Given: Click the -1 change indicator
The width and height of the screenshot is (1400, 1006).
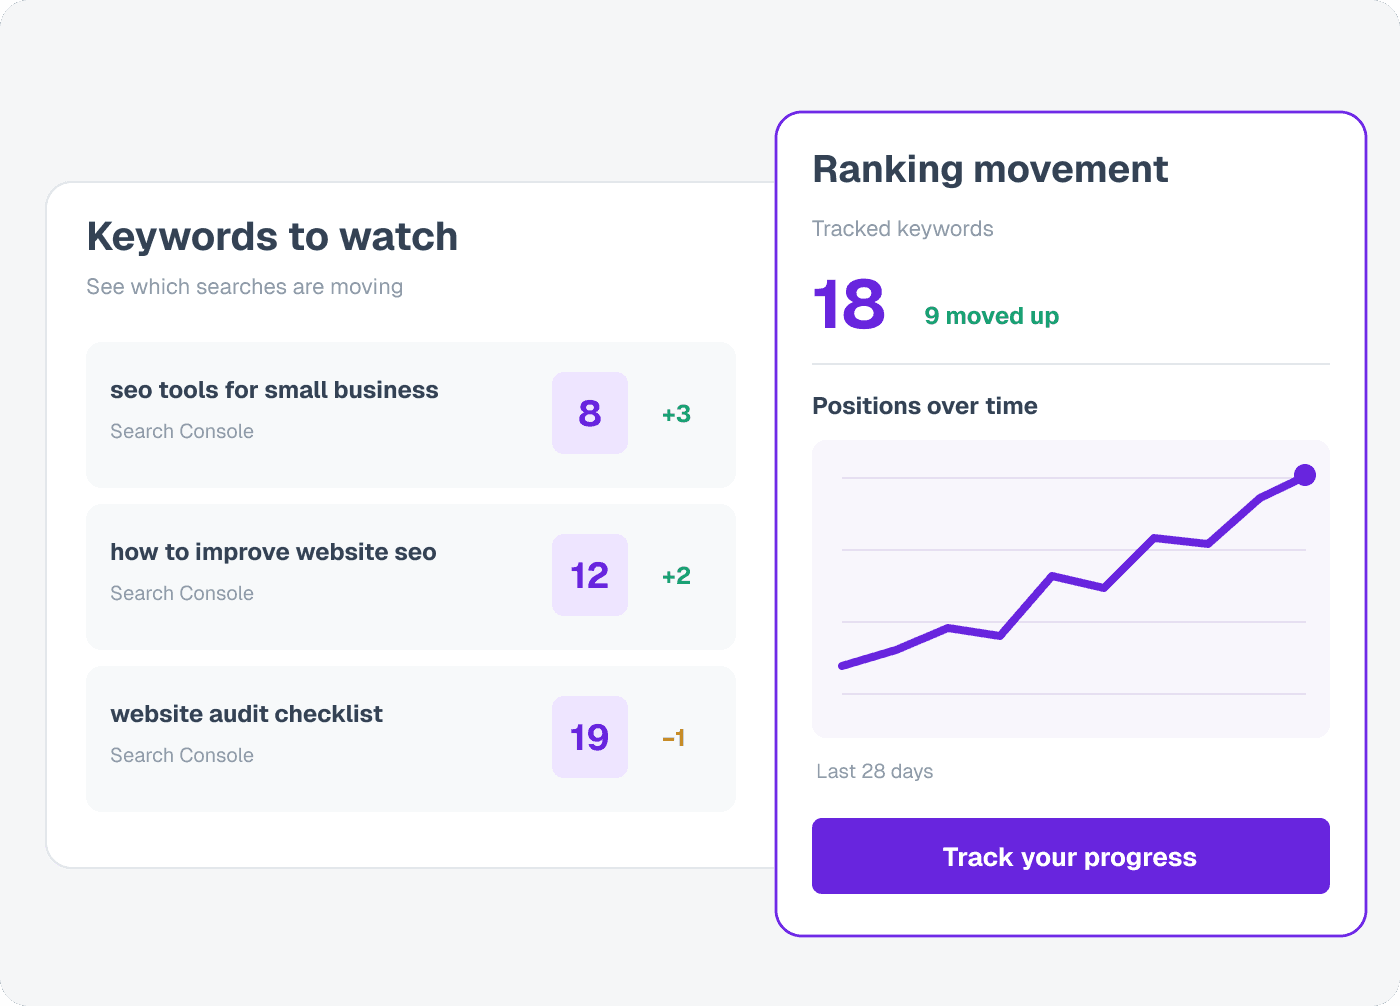Looking at the screenshot, I should (674, 738).
